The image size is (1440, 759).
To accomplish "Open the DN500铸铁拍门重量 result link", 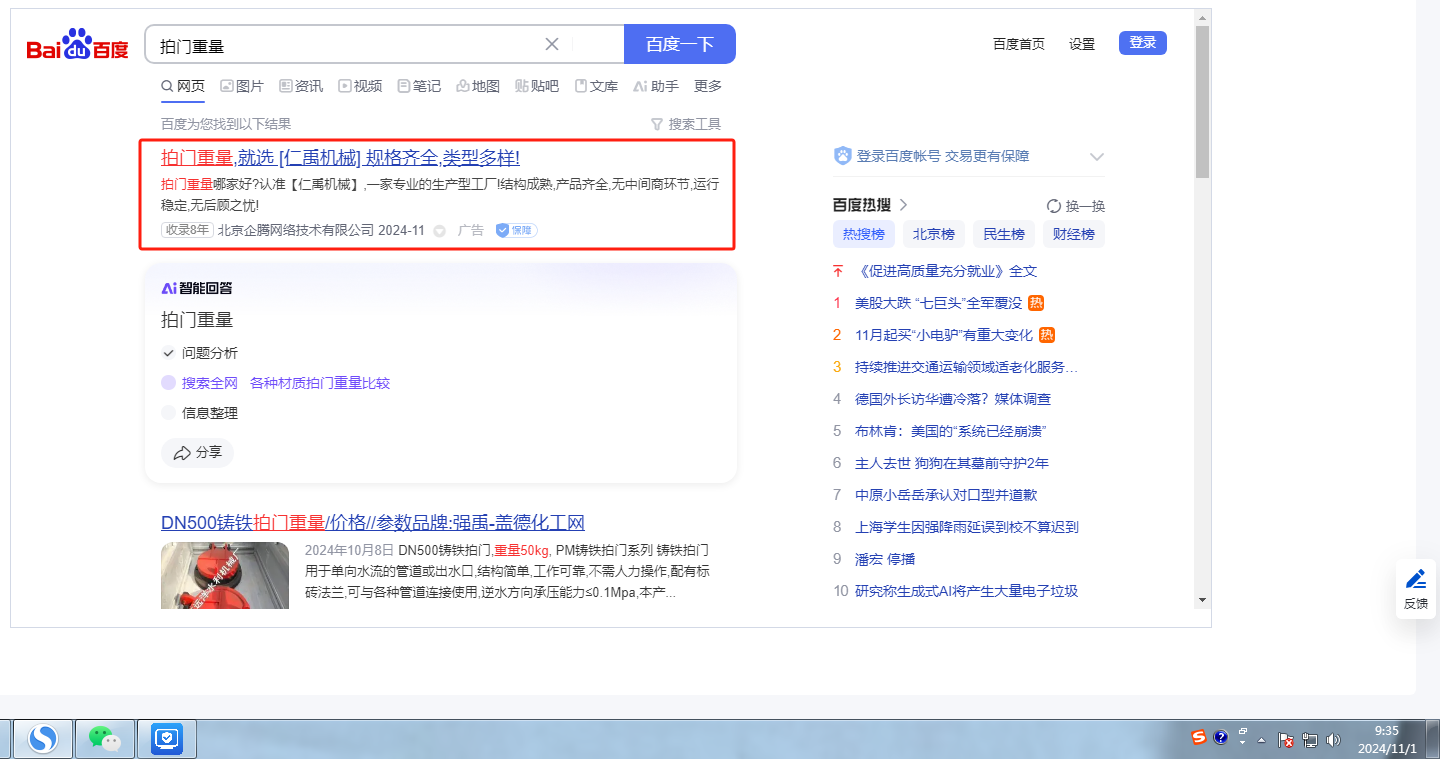I will [x=372, y=523].
